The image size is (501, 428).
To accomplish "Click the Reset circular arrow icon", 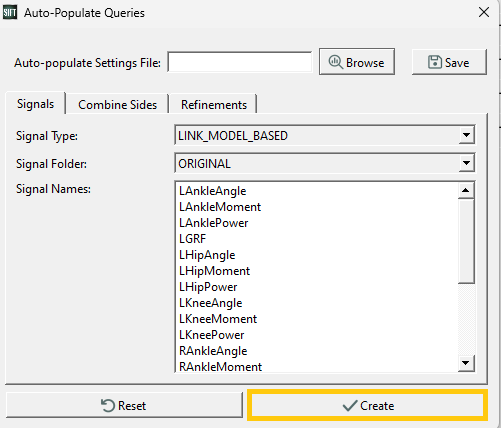I will click(x=108, y=406).
